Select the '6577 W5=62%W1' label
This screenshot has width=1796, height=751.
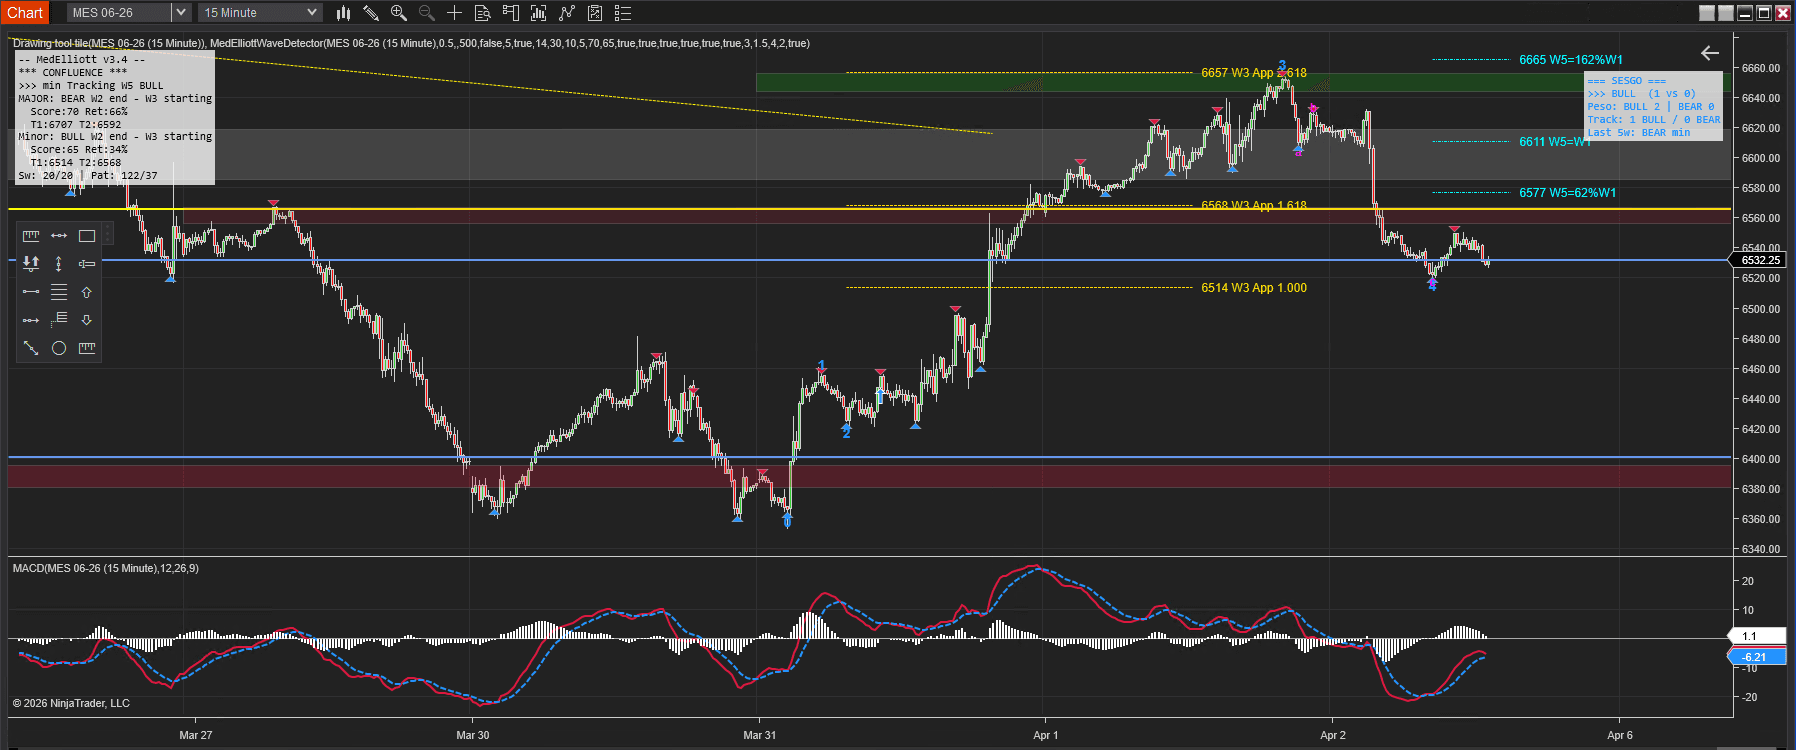[1567, 193]
